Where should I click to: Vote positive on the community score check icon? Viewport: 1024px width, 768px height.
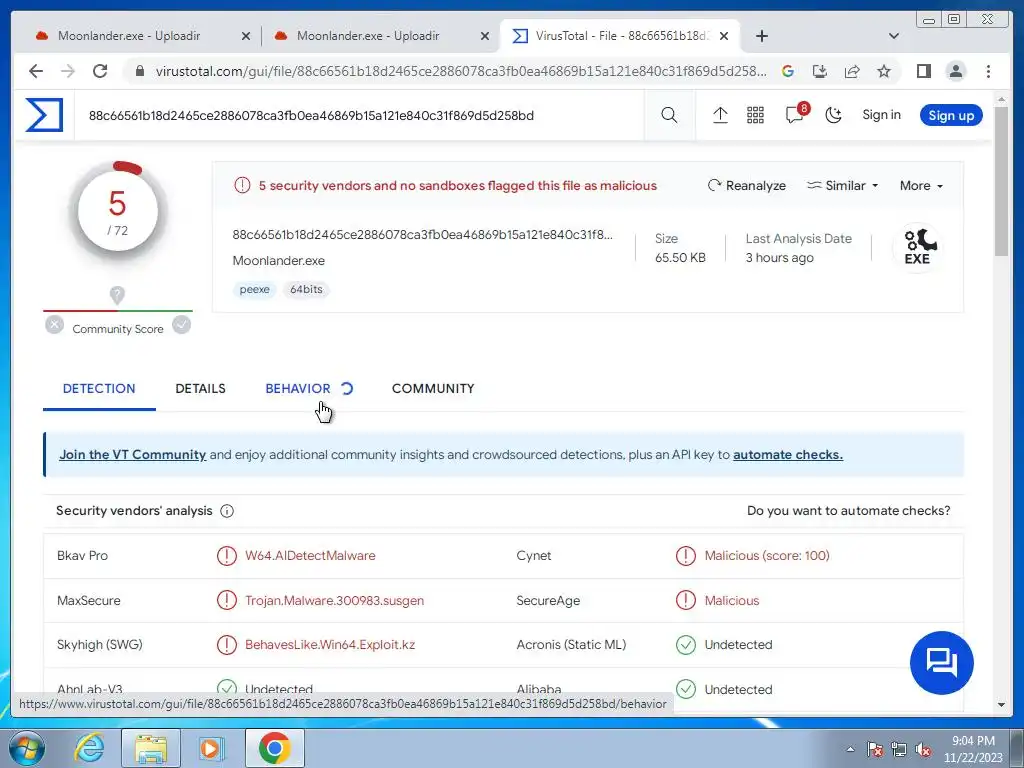[182, 325]
